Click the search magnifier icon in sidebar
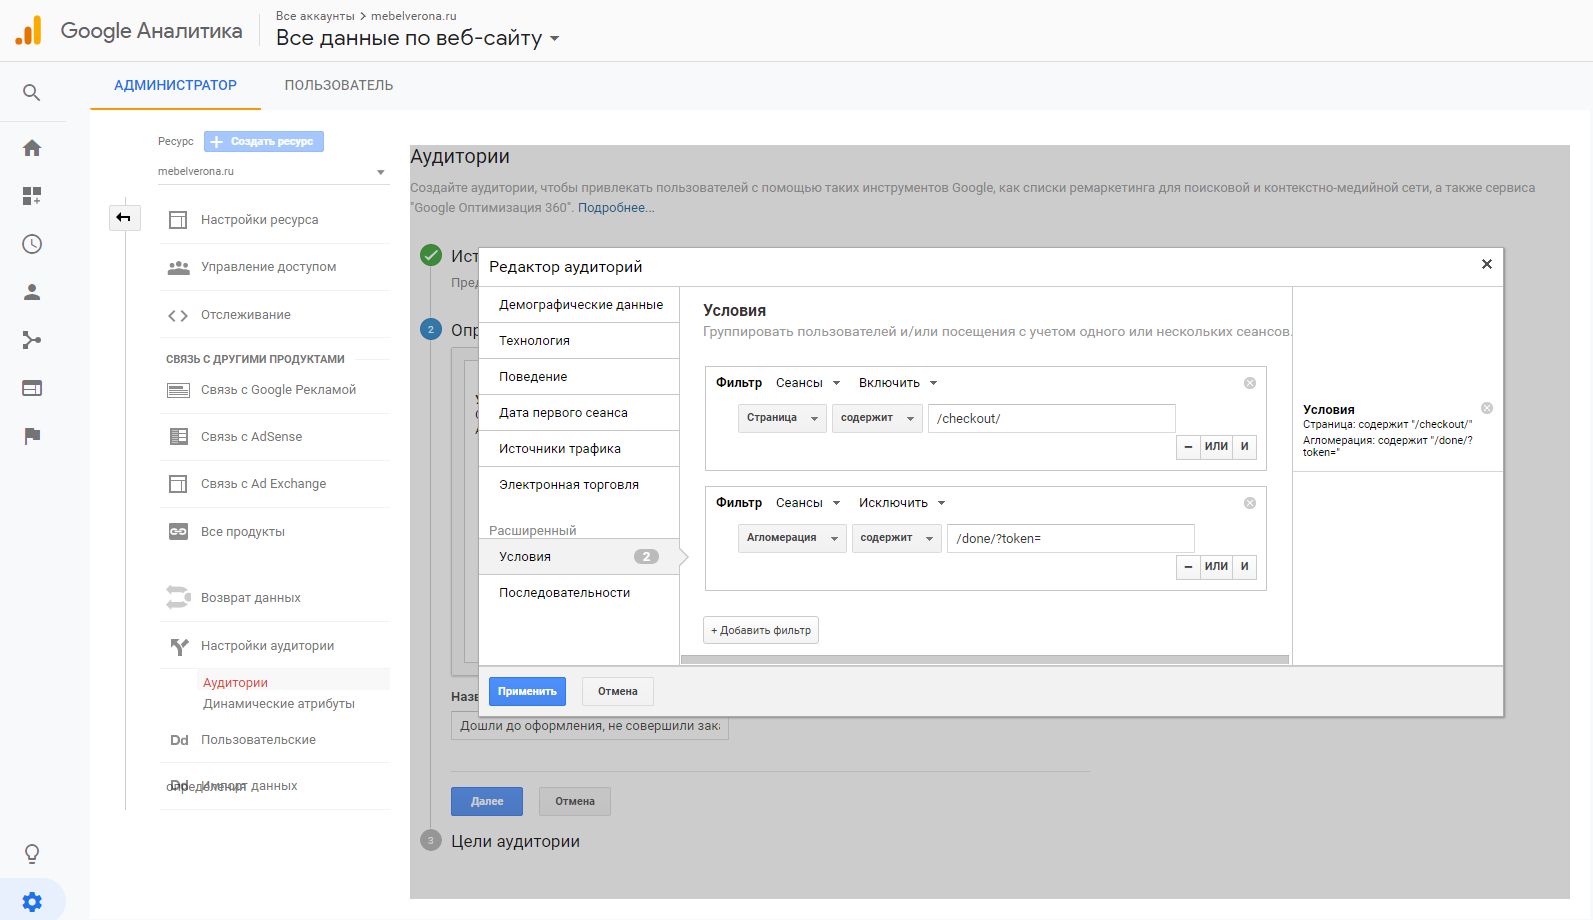Image resolution: width=1593 pixels, height=920 pixels. [x=32, y=93]
